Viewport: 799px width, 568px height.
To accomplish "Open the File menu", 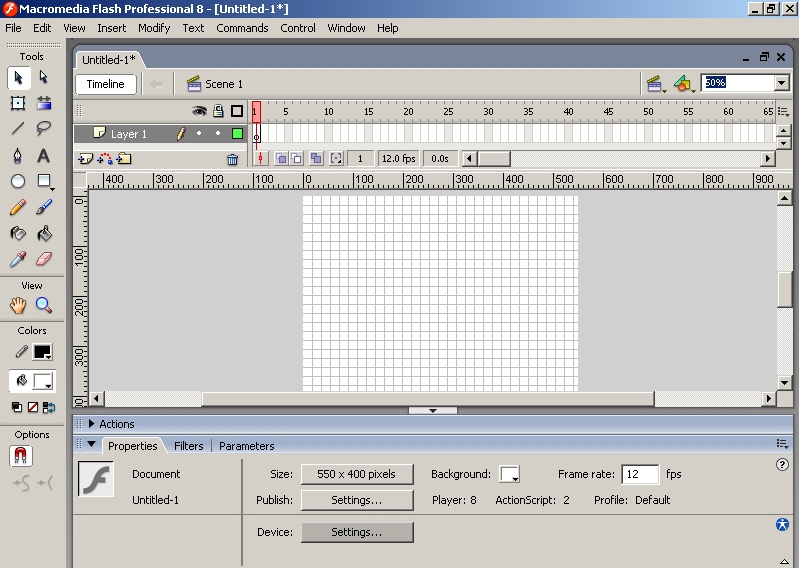I will click(13, 28).
